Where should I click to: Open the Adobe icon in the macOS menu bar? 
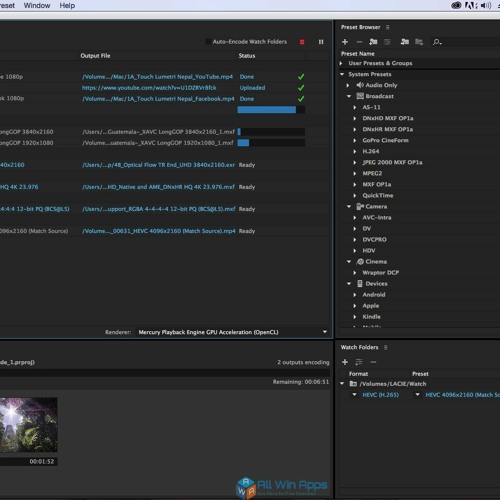(471, 5)
